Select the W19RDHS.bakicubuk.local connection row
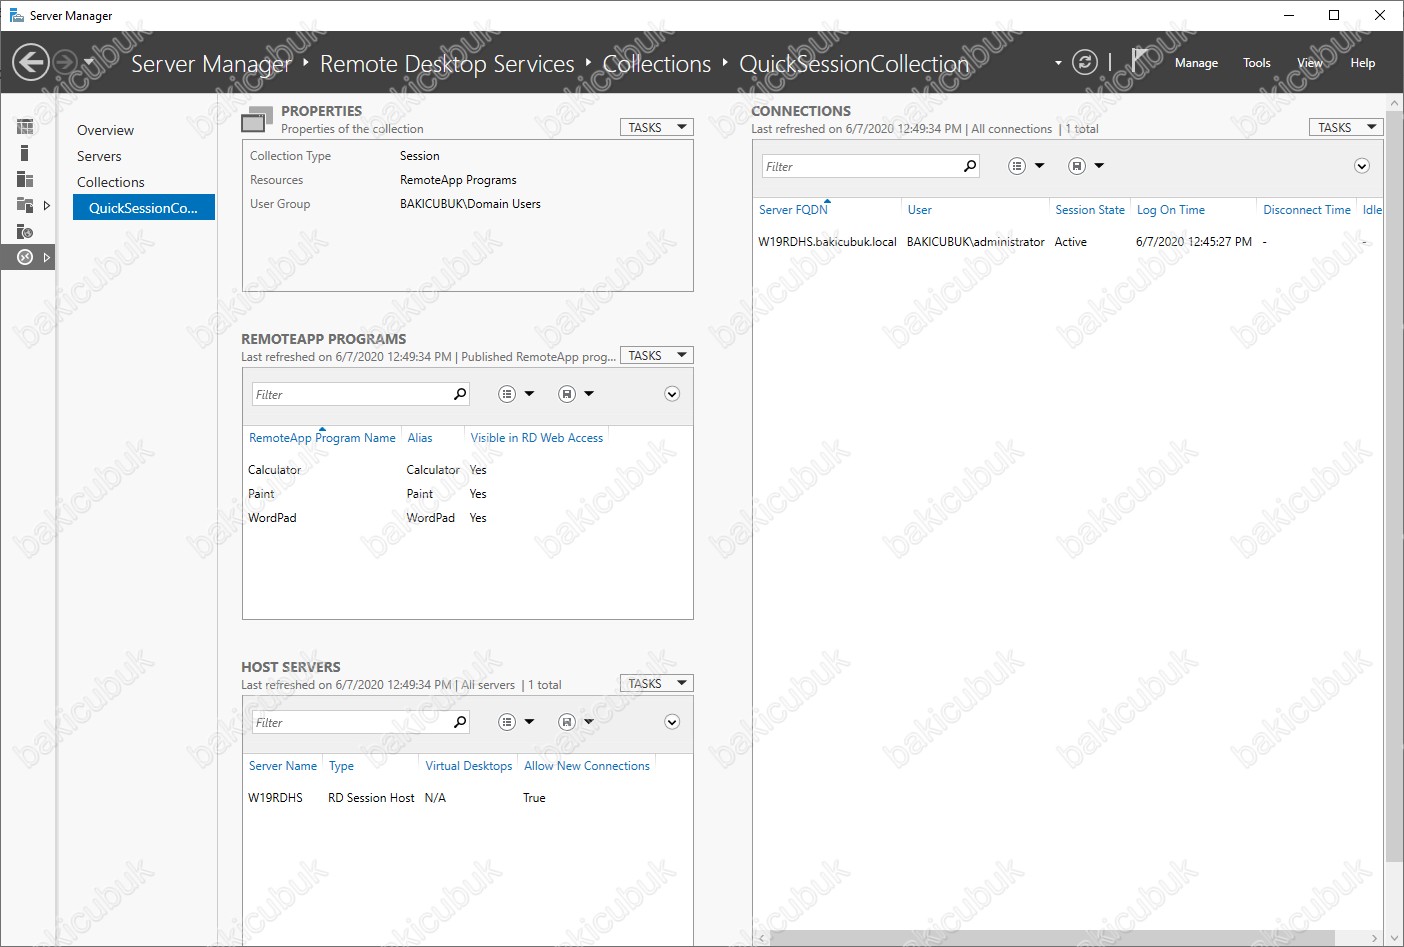Screen dimensions: 1404x947 click(1068, 242)
